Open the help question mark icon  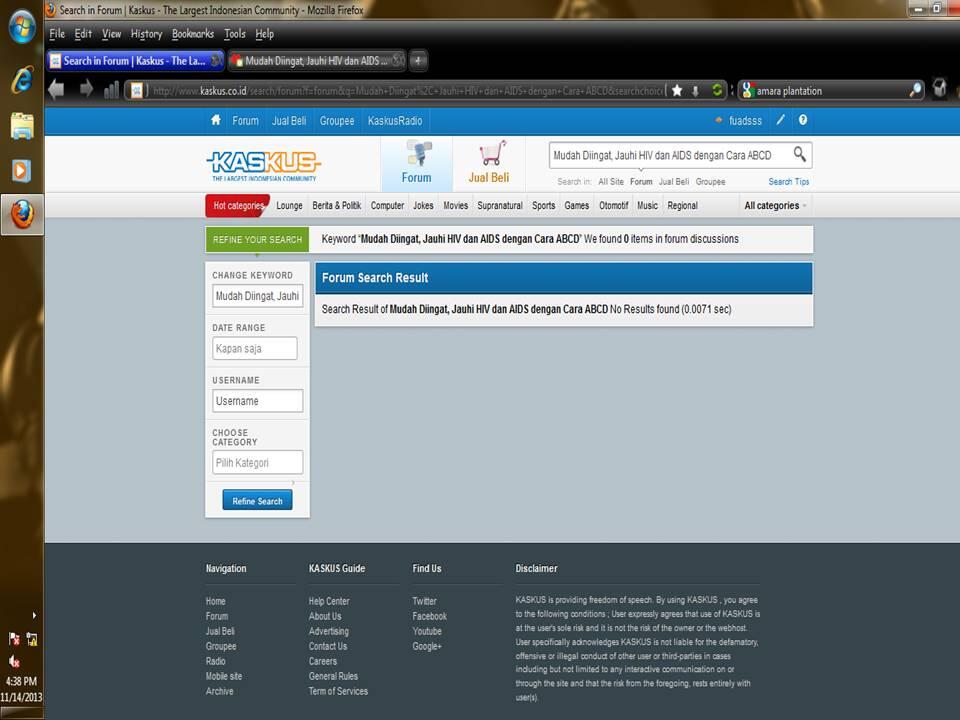[x=803, y=120]
